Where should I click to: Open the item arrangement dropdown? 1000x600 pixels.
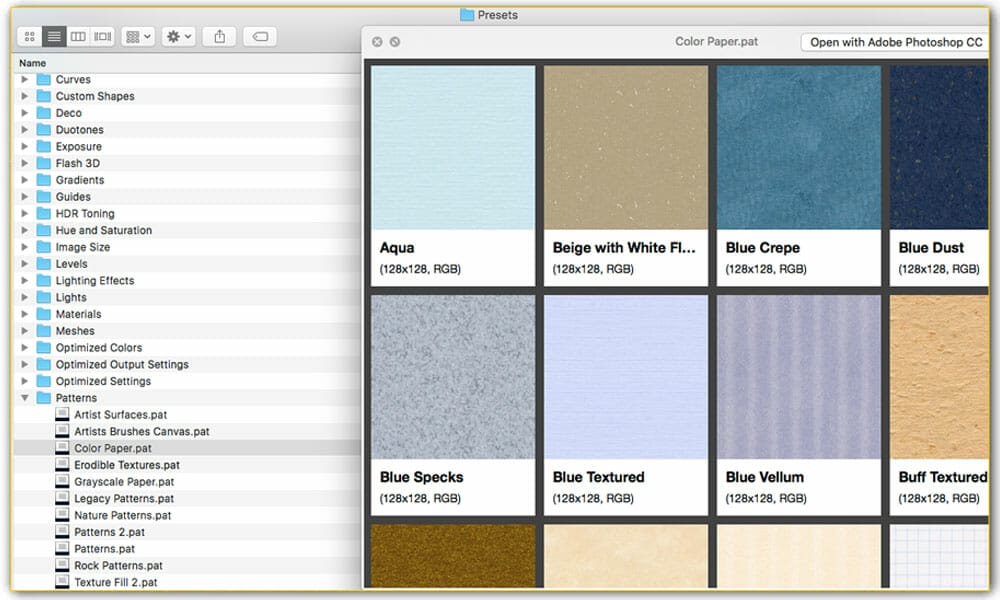click(x=137, y=36)
